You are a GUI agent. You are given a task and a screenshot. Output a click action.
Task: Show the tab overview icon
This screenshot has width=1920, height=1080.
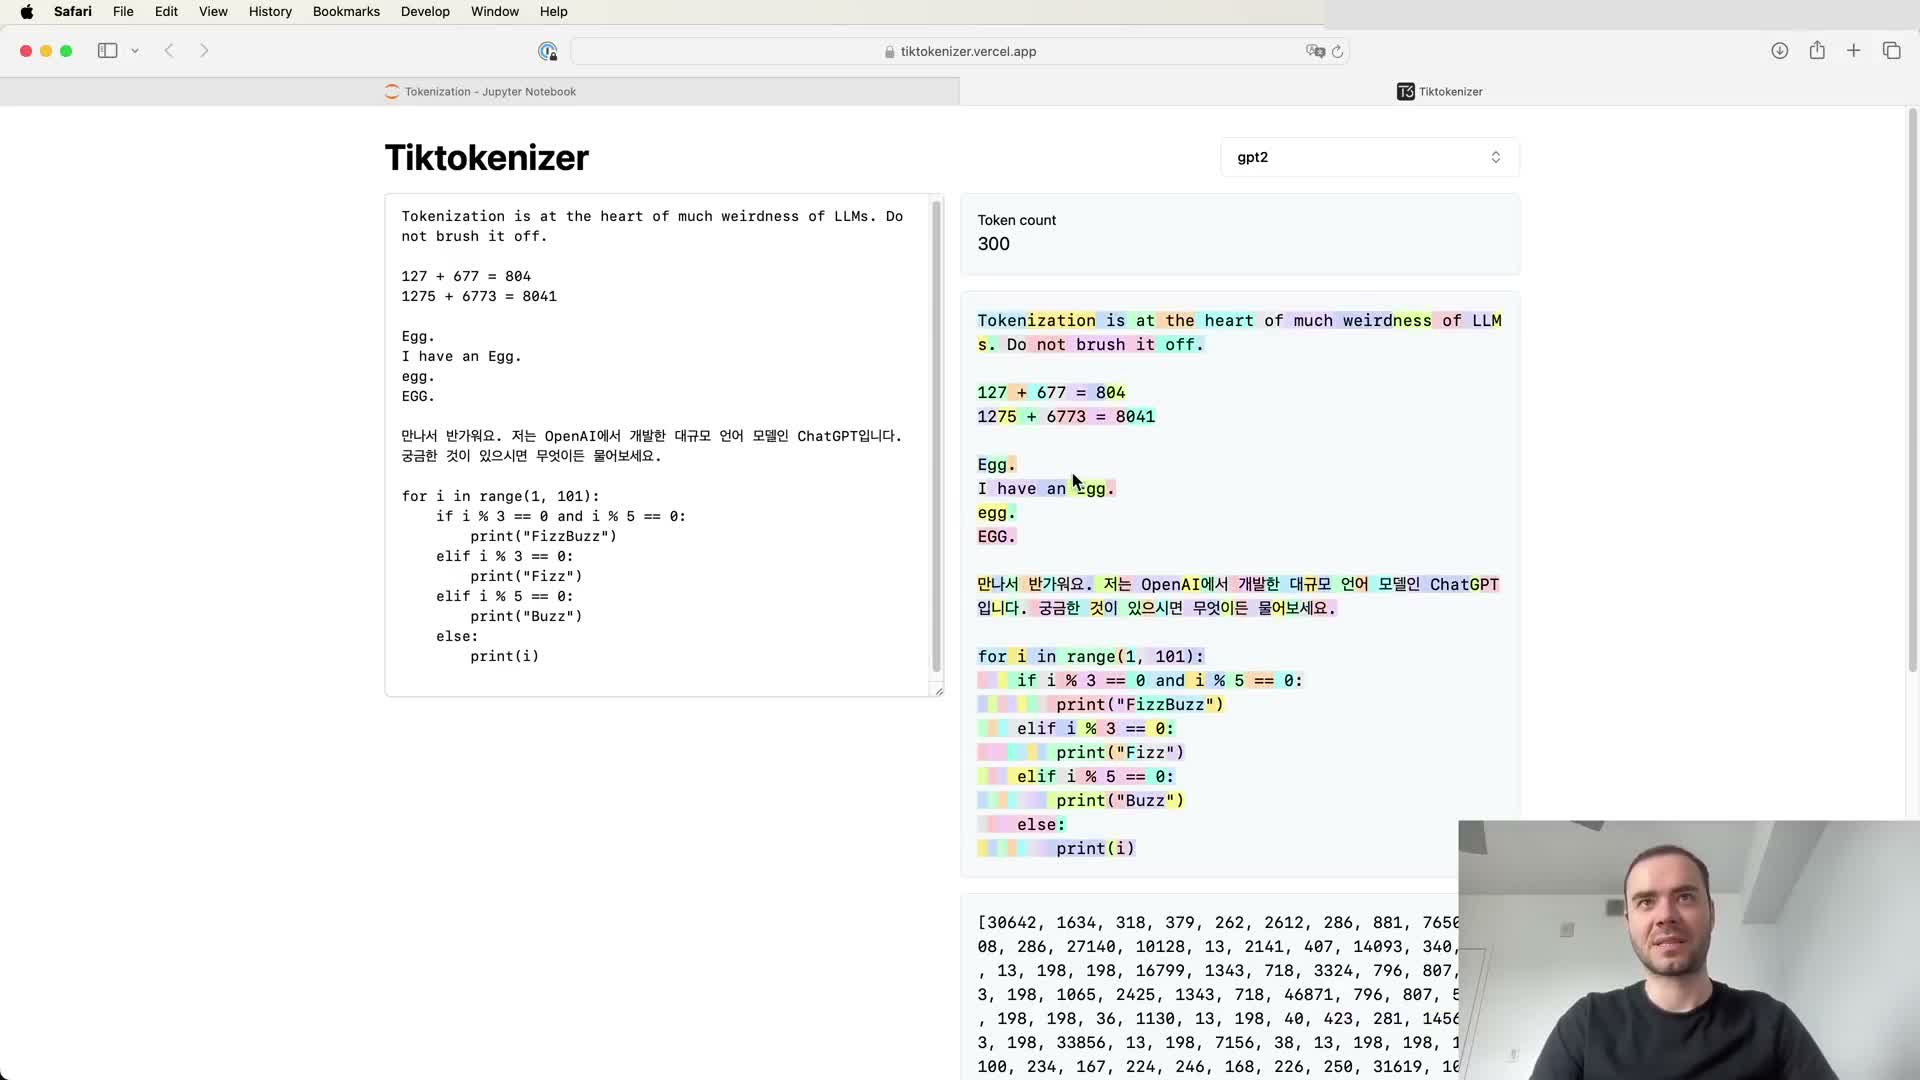[1891, 51]
